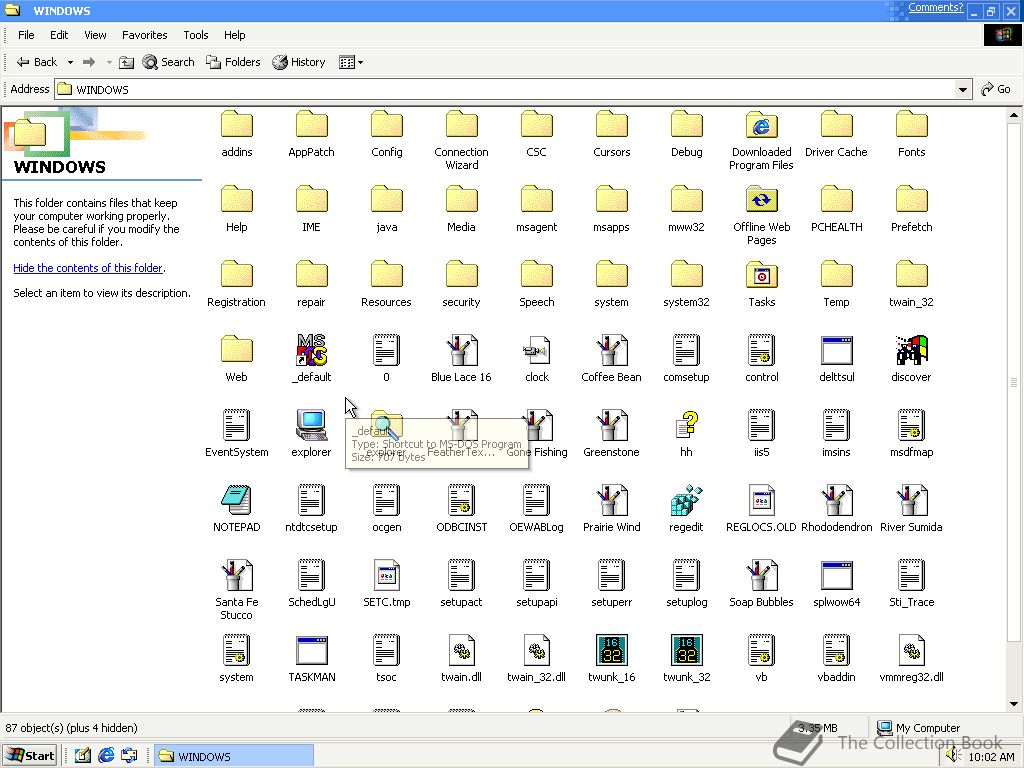
Task: Open the Tools menu
Action: pyautogui.click(x=195, y=35)
